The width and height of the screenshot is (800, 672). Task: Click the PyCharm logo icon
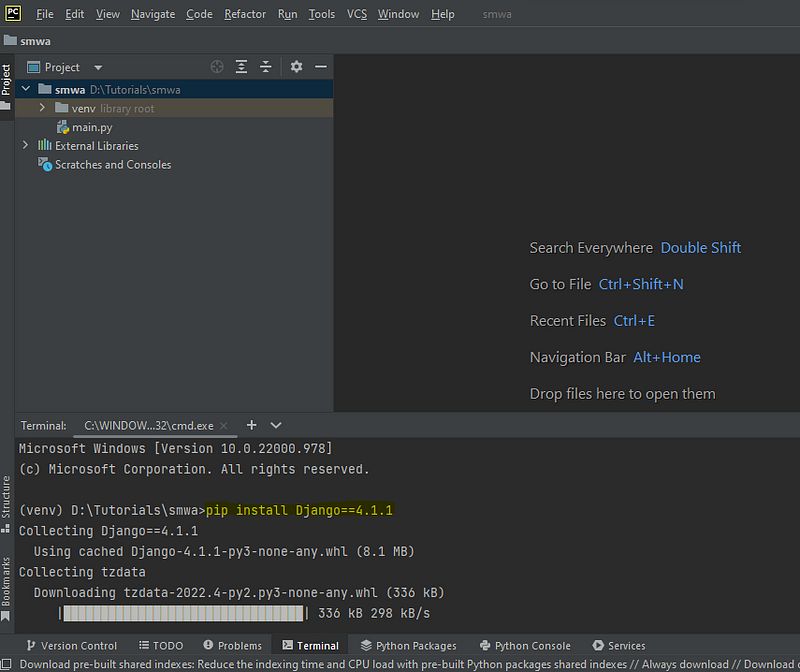tap(13, 13)
